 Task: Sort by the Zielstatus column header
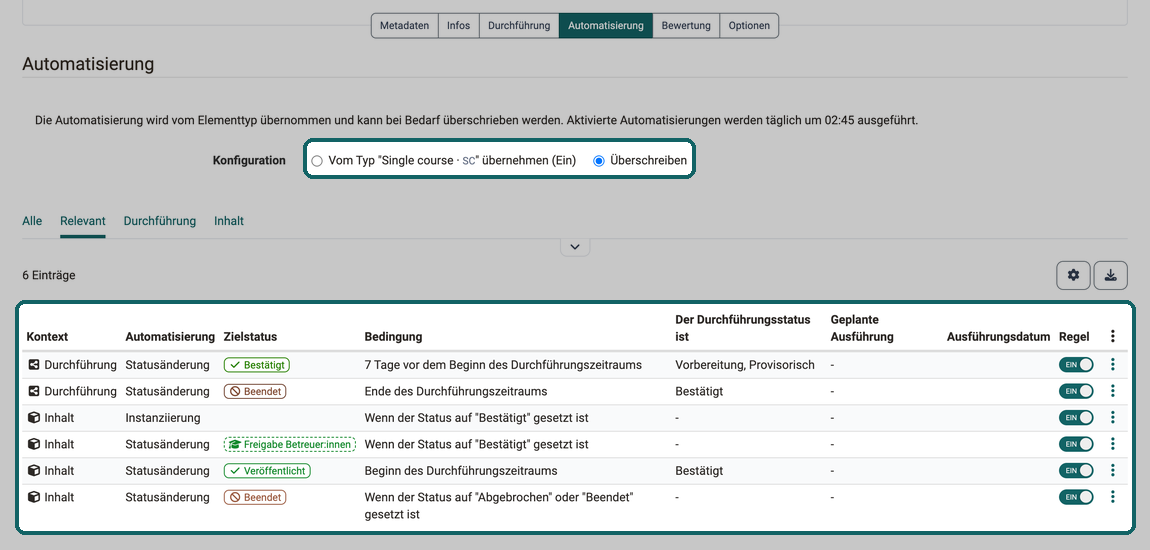point(248,337)
